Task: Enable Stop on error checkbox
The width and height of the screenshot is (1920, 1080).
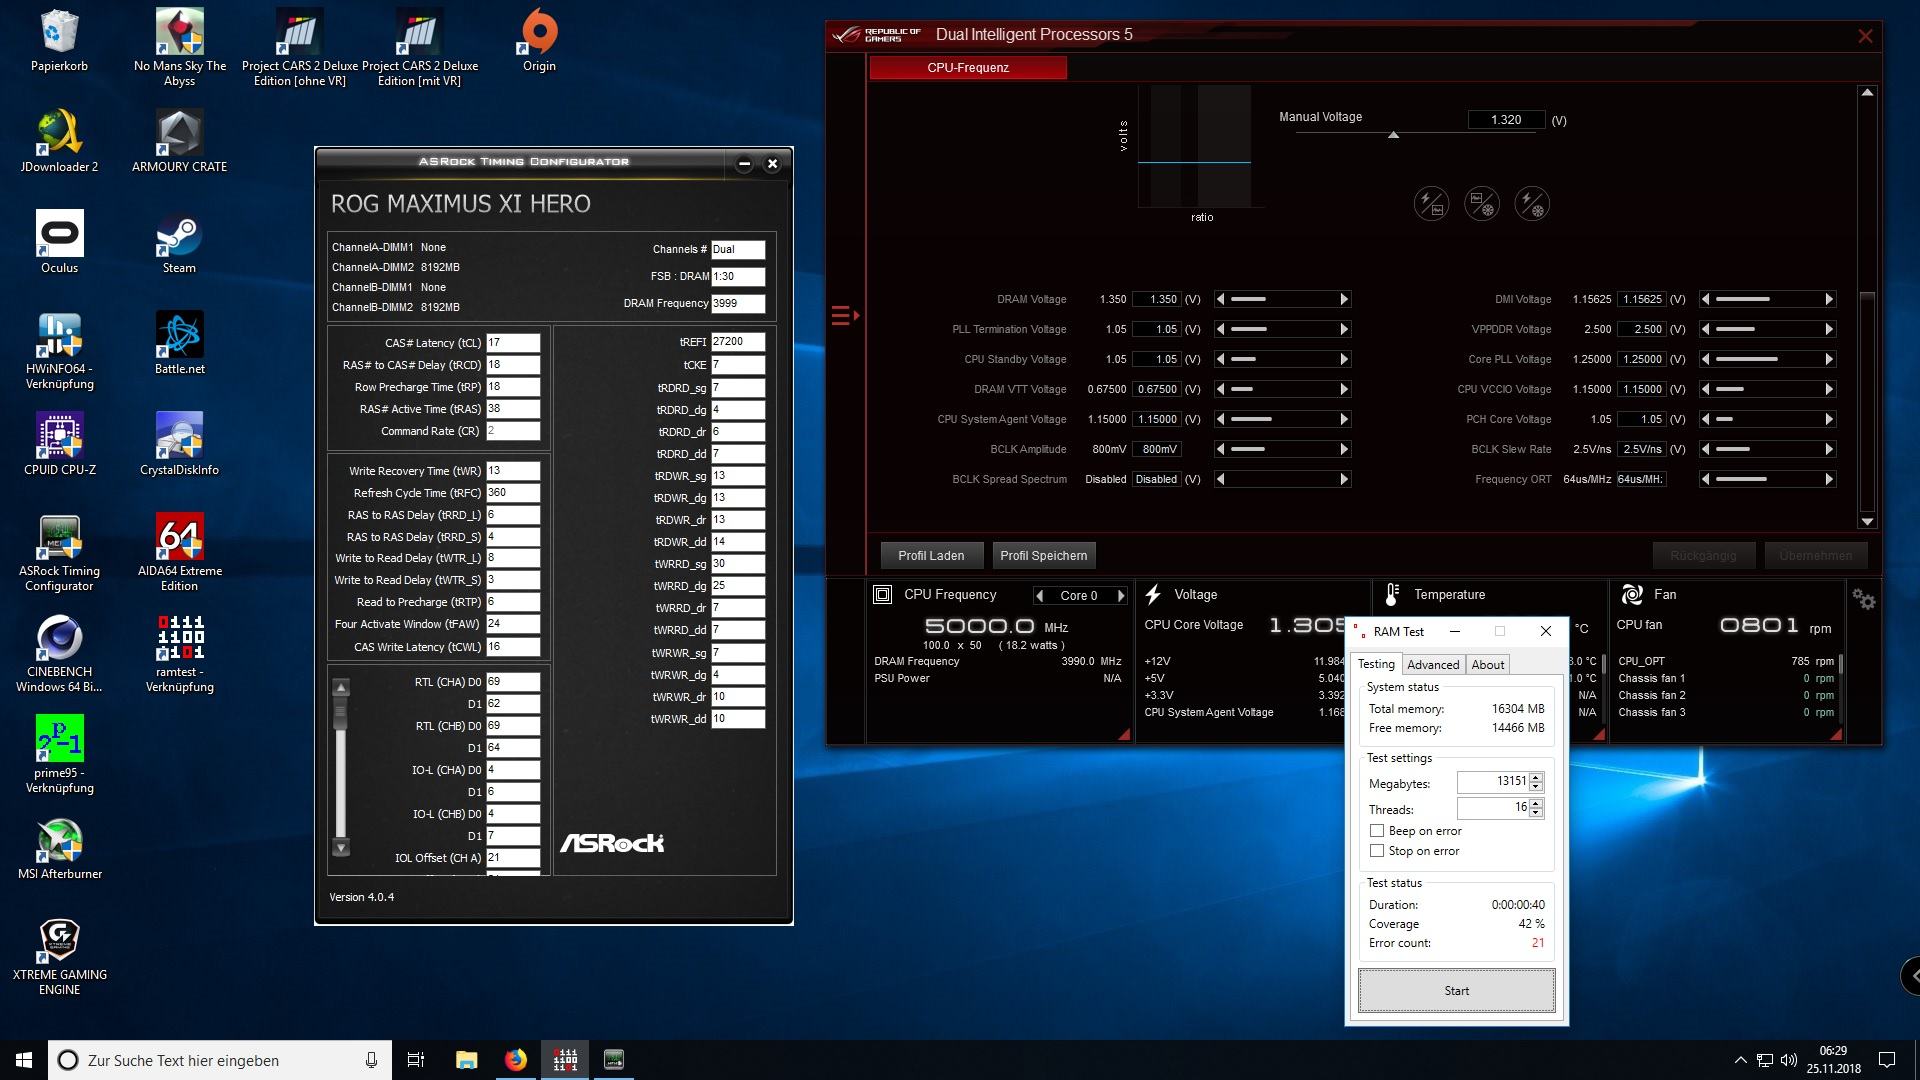Action: point(1377,851)
